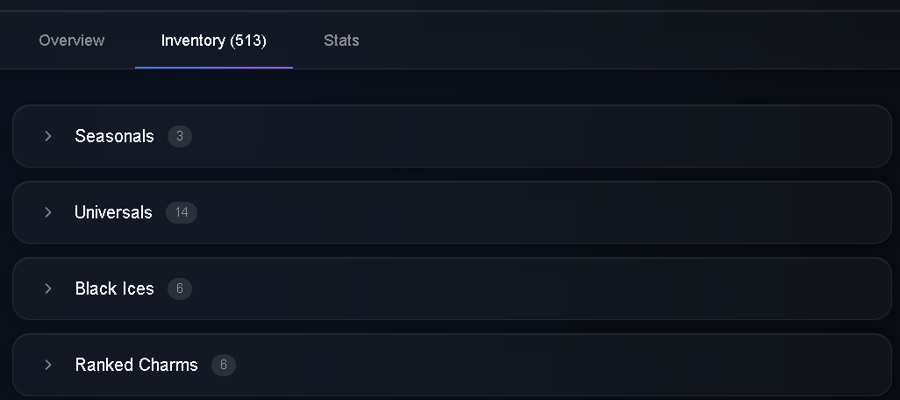Image resolution: width=900 pixels, height=400 pixels.
Task: Click the Black Ices category title
Action: click(x=114, y=289)
